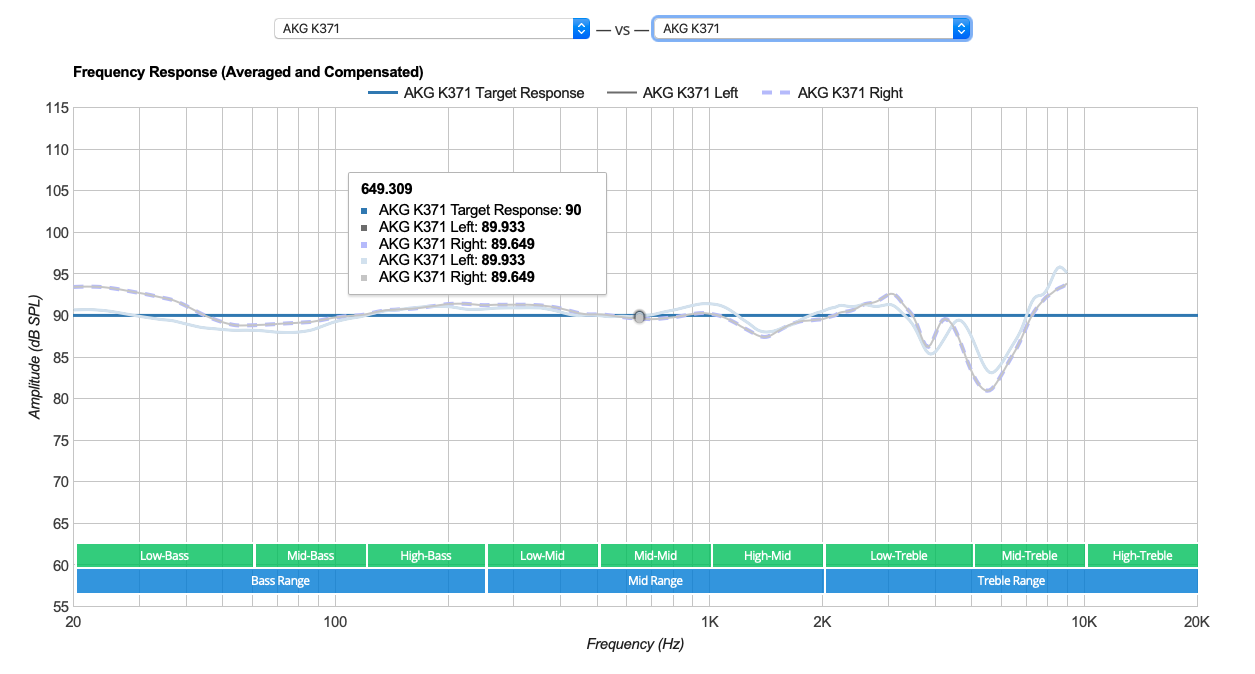This screenshot has height=674, width=1255.
Task: Click the 60 amplitude axis label
Action: pyautogui.click(x=59, y=565)
